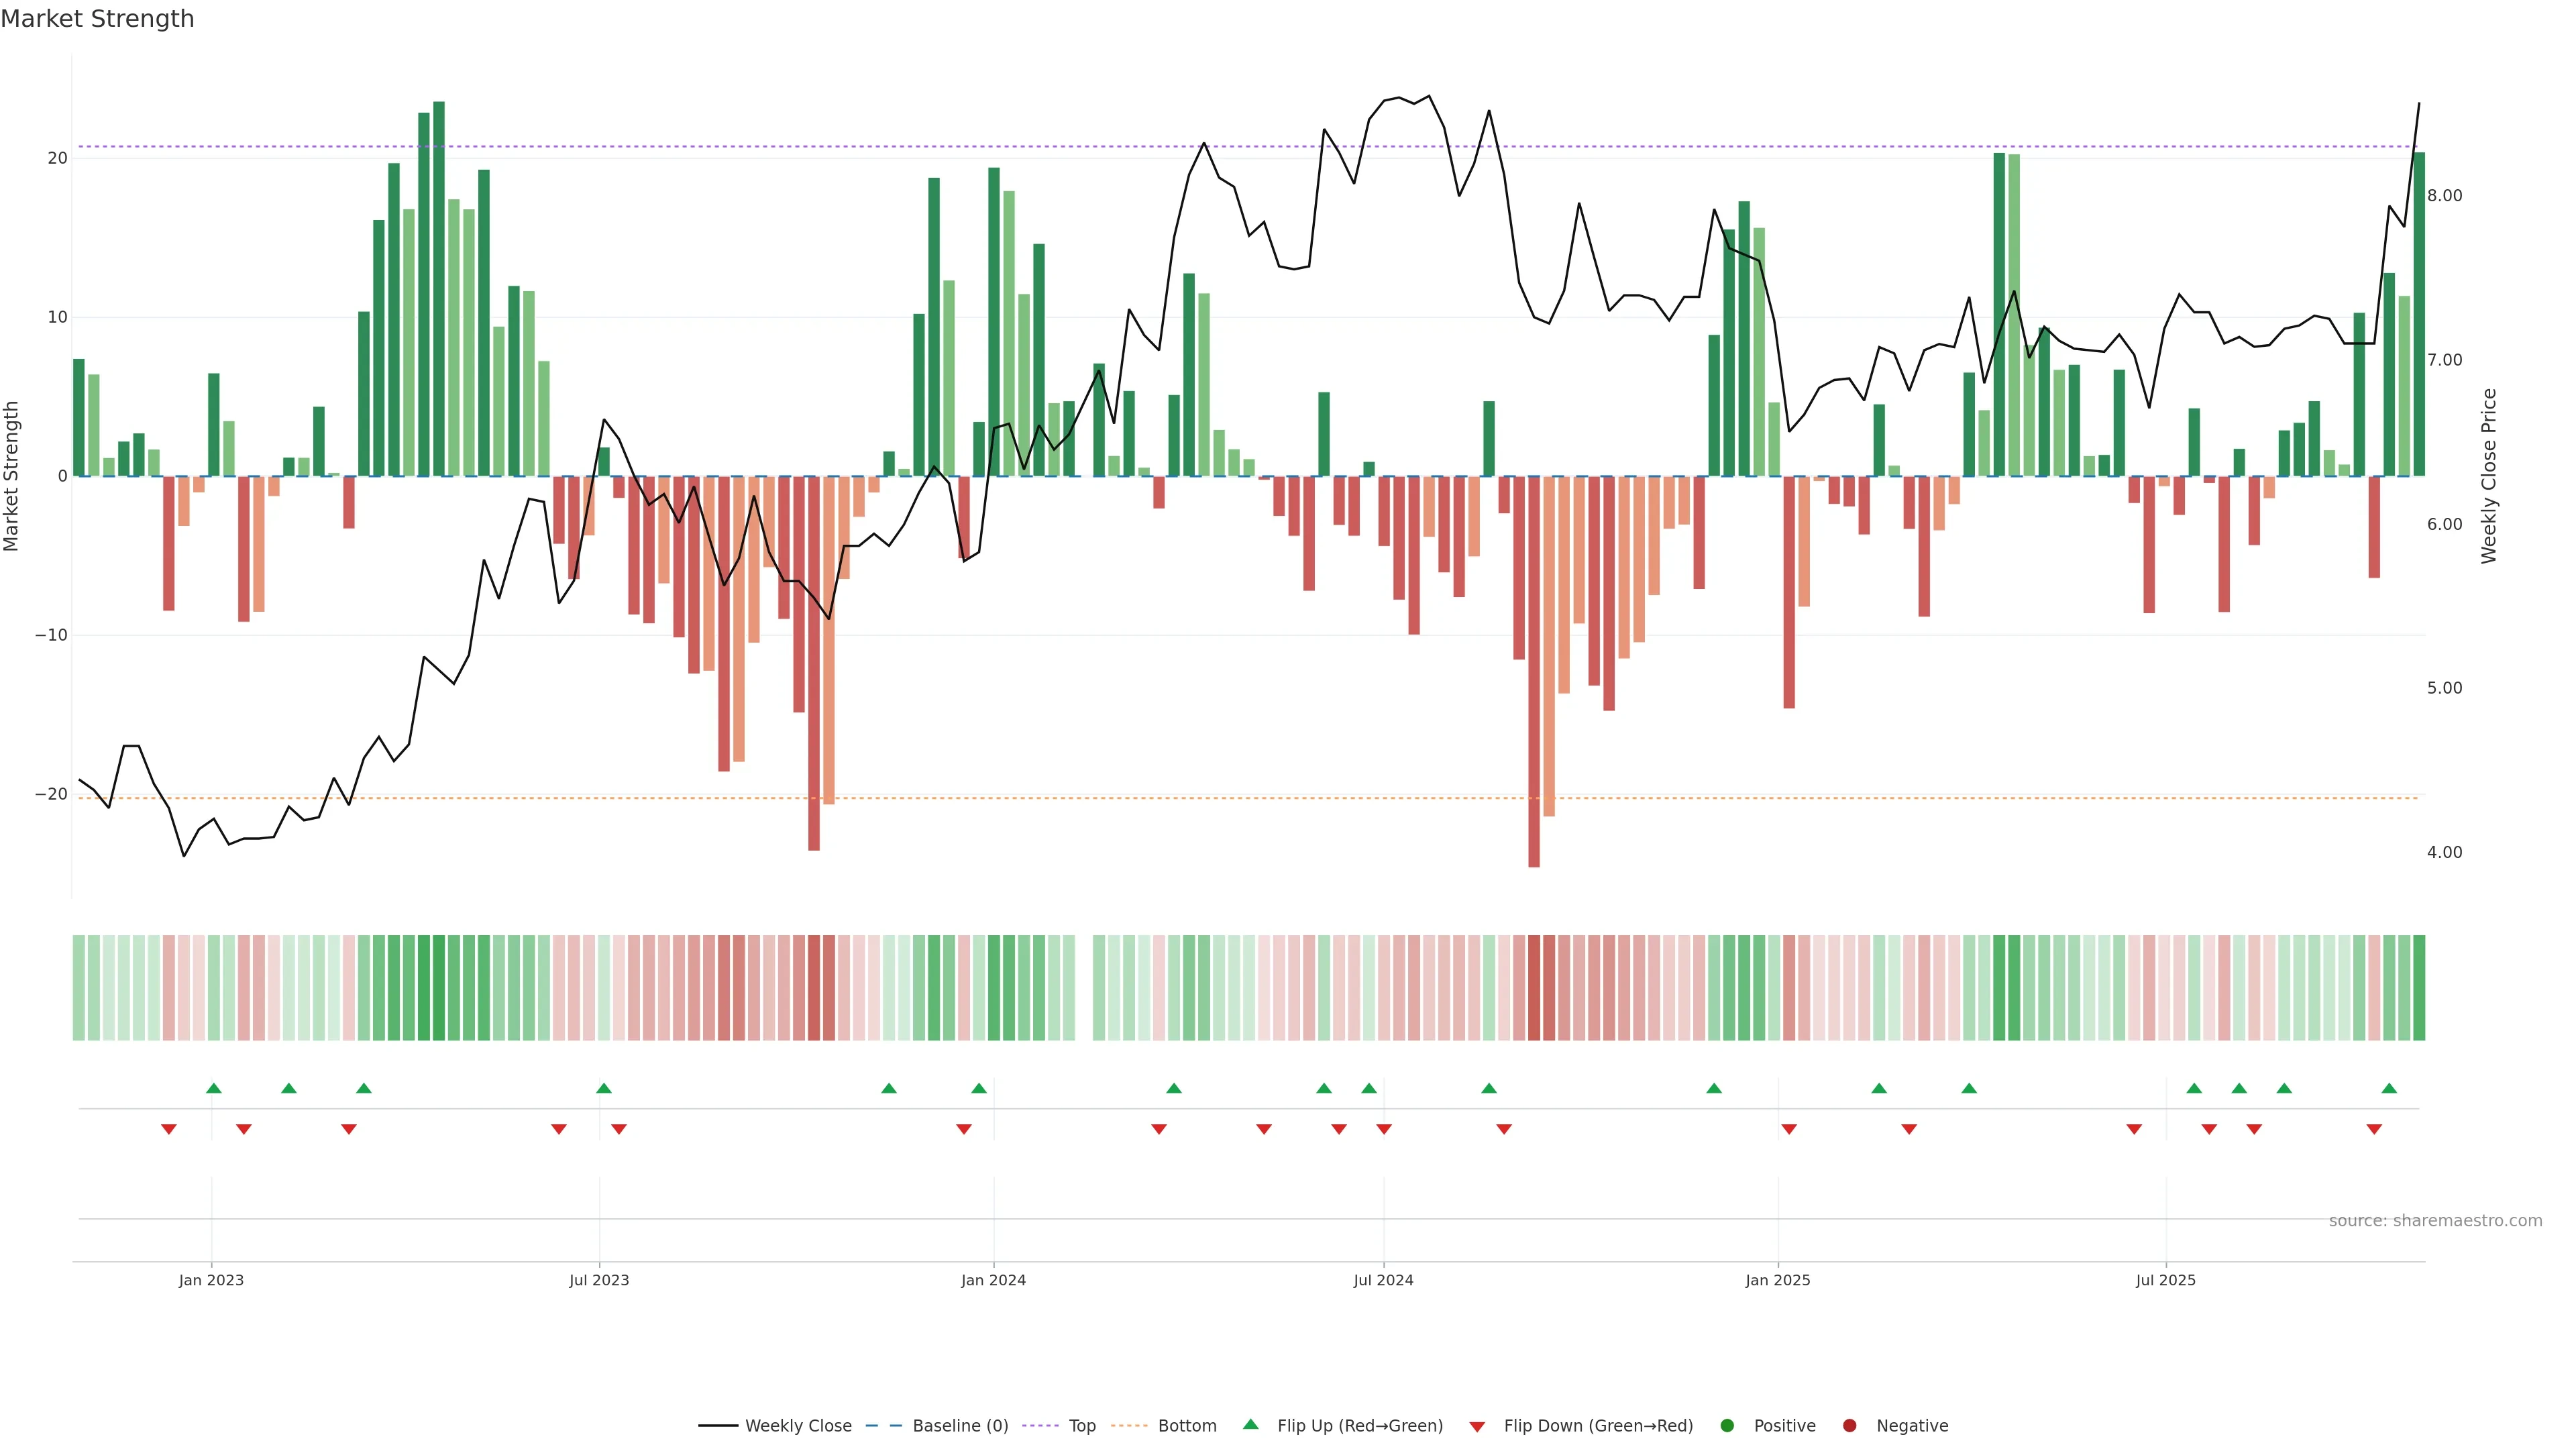Click the last green flip-up triangle marker
The width and height of the screenshot is (2576, 1449).
pyautogui.click(x=2389, y=1088)
